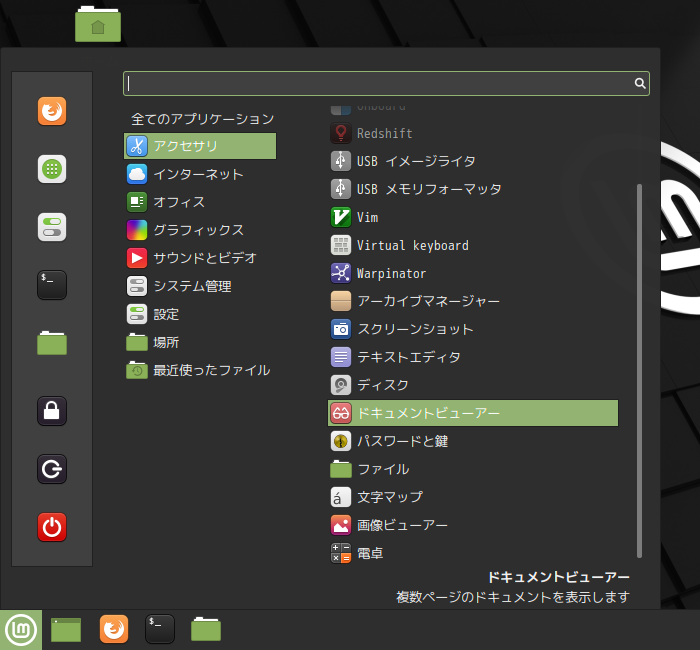Open Files folder from the taskbar

pyautogui.click(x=206, y=629)
